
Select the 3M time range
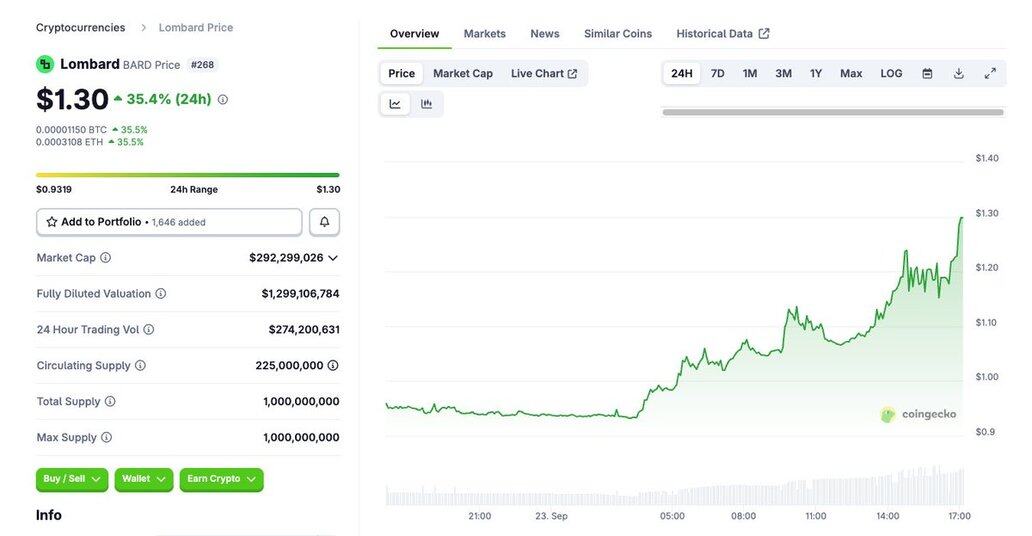[783, 73]
